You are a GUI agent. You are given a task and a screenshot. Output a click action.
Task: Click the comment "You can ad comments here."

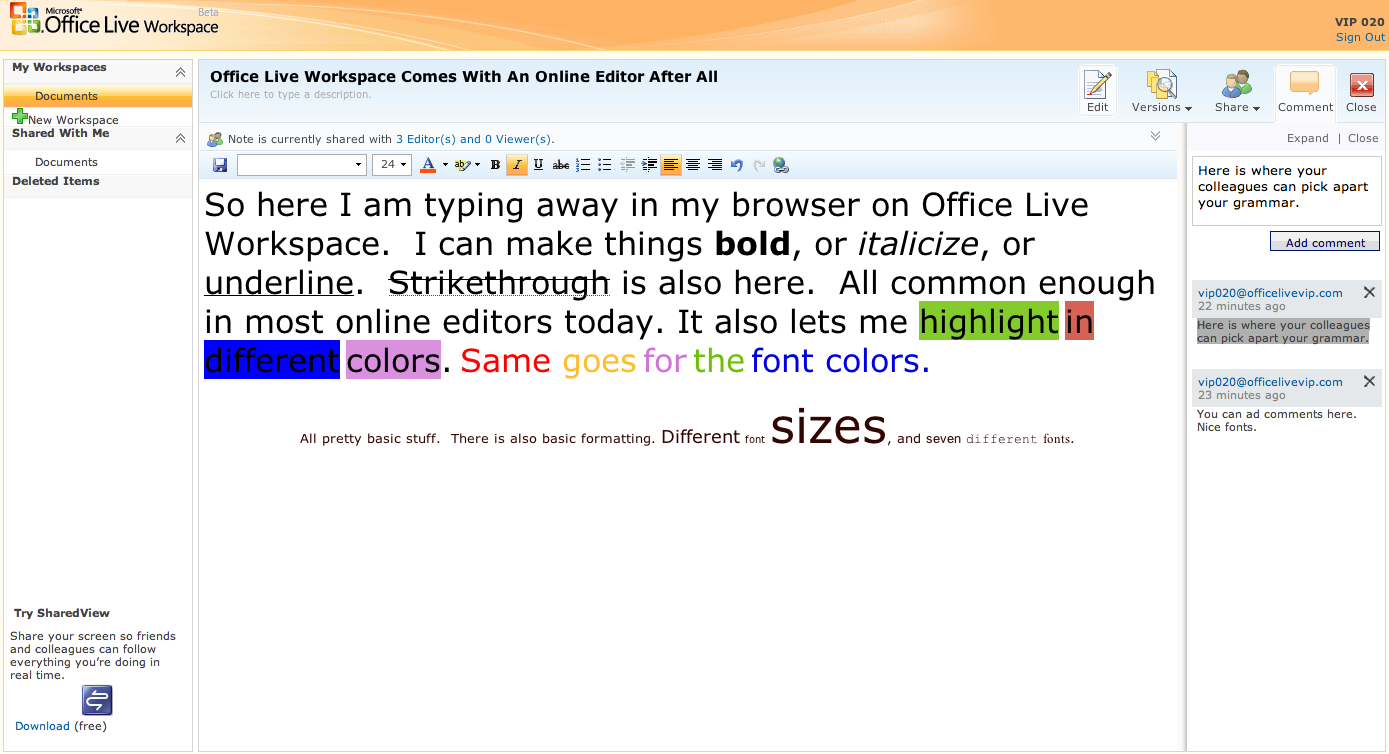[x=1277, y=414]
